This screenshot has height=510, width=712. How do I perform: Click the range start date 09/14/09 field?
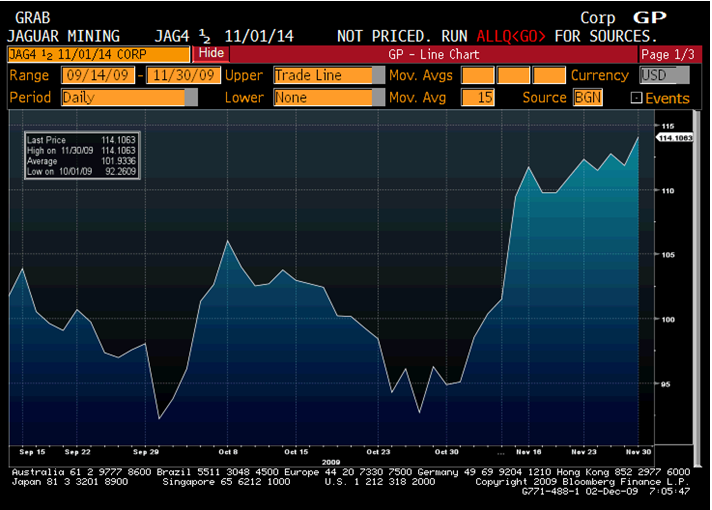click(97, 76)
